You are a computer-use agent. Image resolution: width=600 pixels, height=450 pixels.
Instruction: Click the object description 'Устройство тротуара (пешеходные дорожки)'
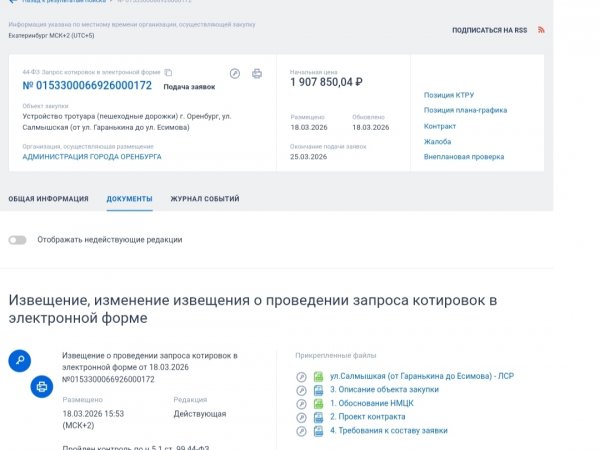(100, 116)
